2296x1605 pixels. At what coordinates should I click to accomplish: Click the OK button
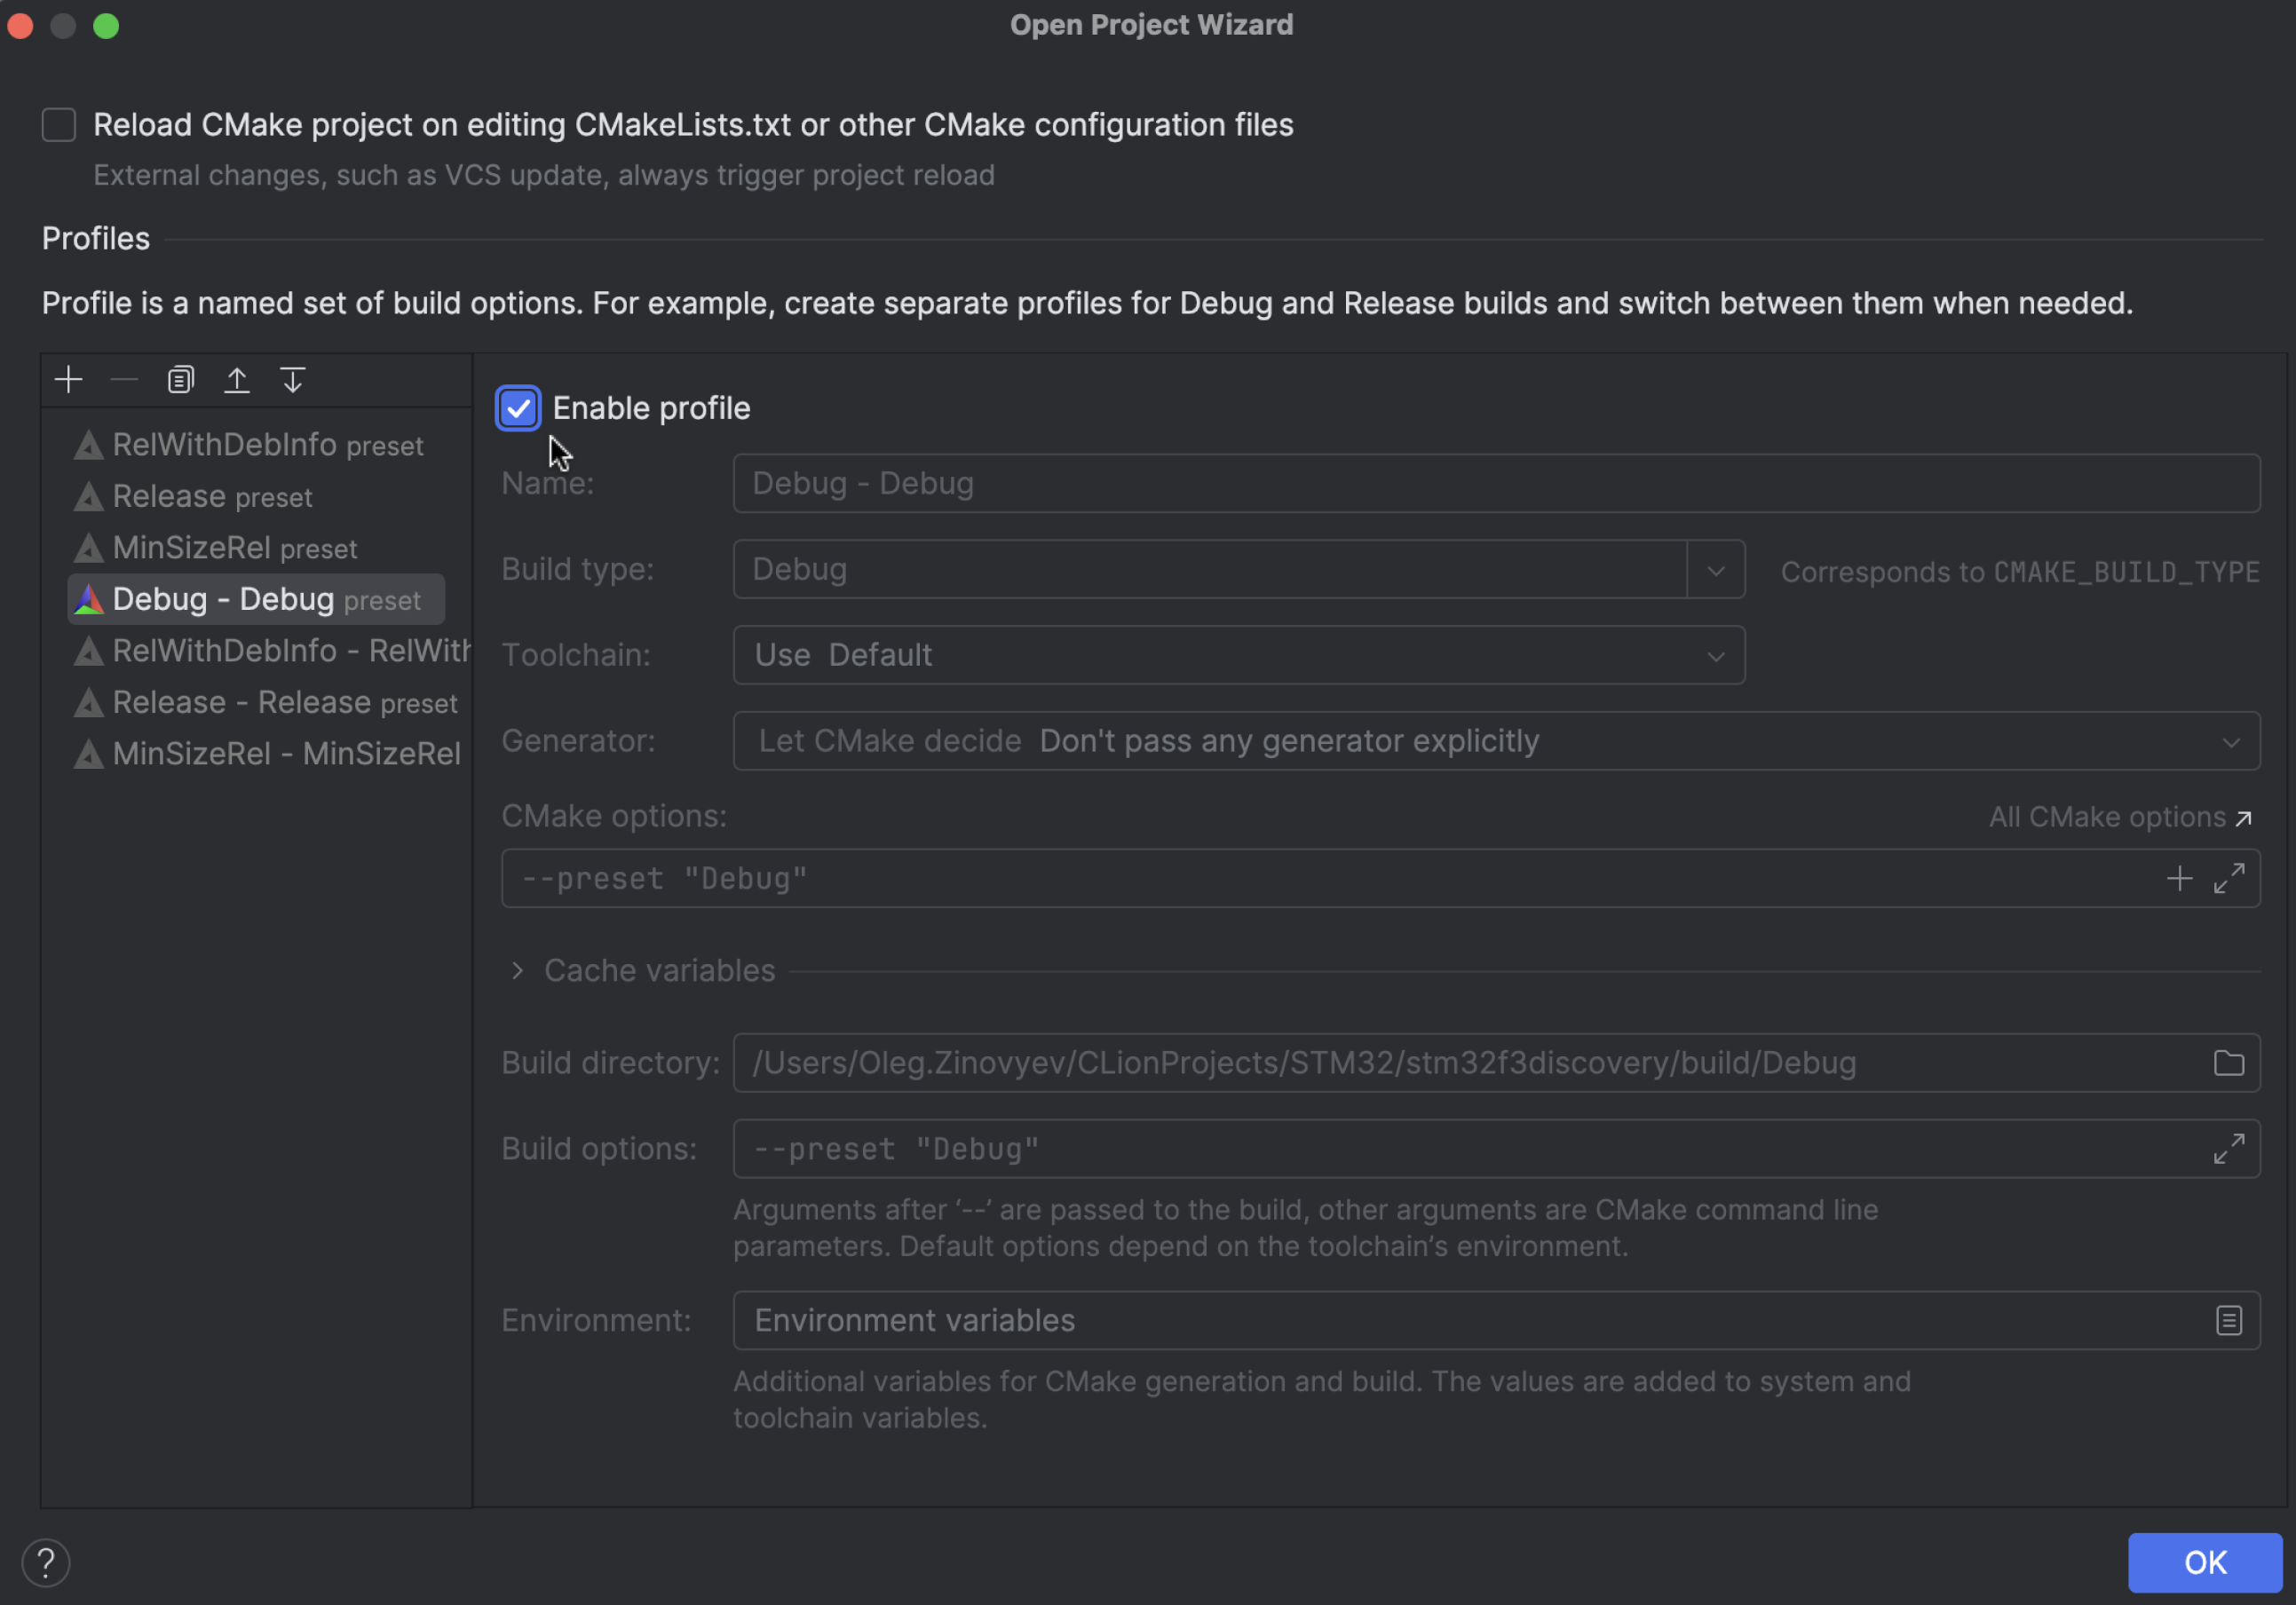2204,1562
